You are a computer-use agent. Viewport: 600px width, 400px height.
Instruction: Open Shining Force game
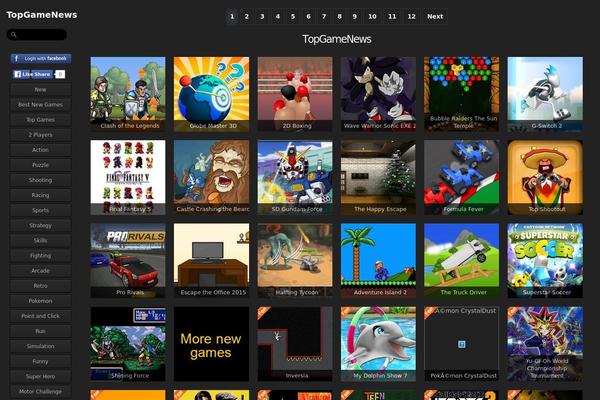click(128, 344)
